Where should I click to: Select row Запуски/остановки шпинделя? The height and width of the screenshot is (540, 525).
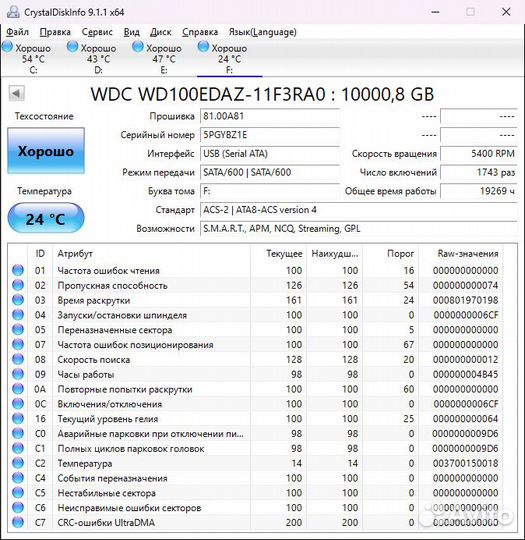coord(255,315)
